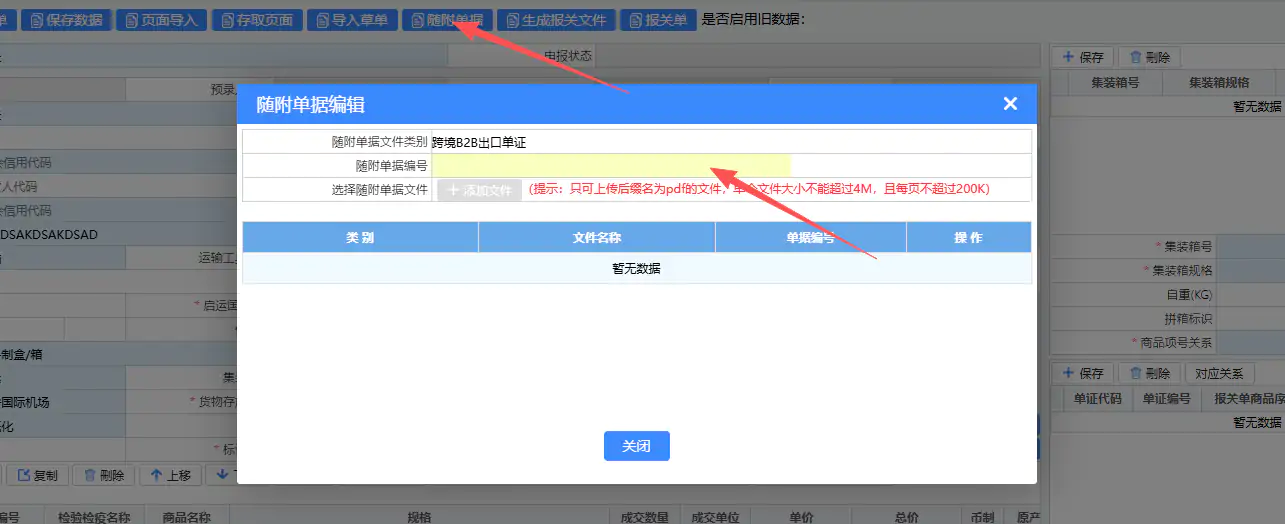The image size is (1285, 524).
Task: Click the 保存数据 toolbar button
Action: (66, 19)
